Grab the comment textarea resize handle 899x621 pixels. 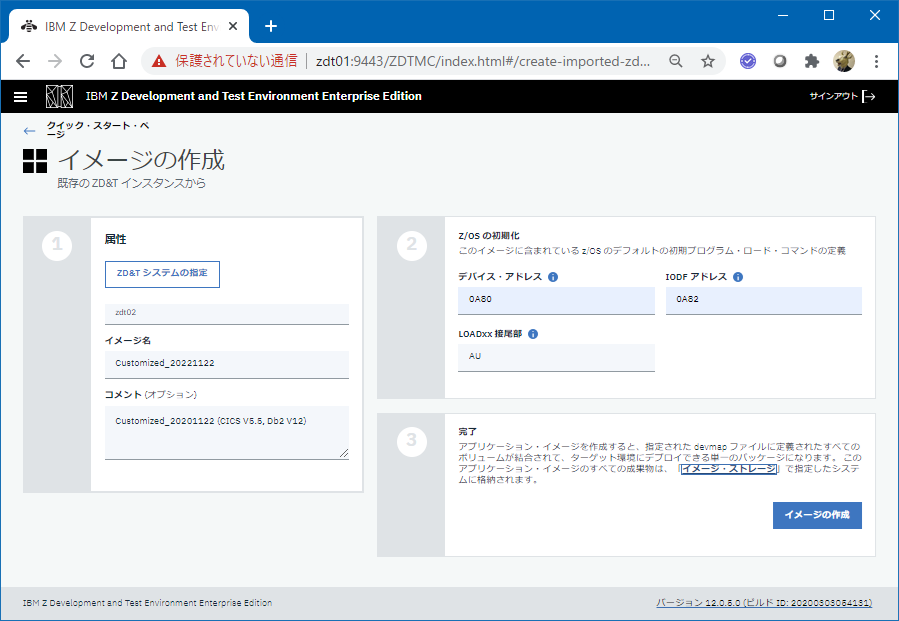[x=343, y=453]
